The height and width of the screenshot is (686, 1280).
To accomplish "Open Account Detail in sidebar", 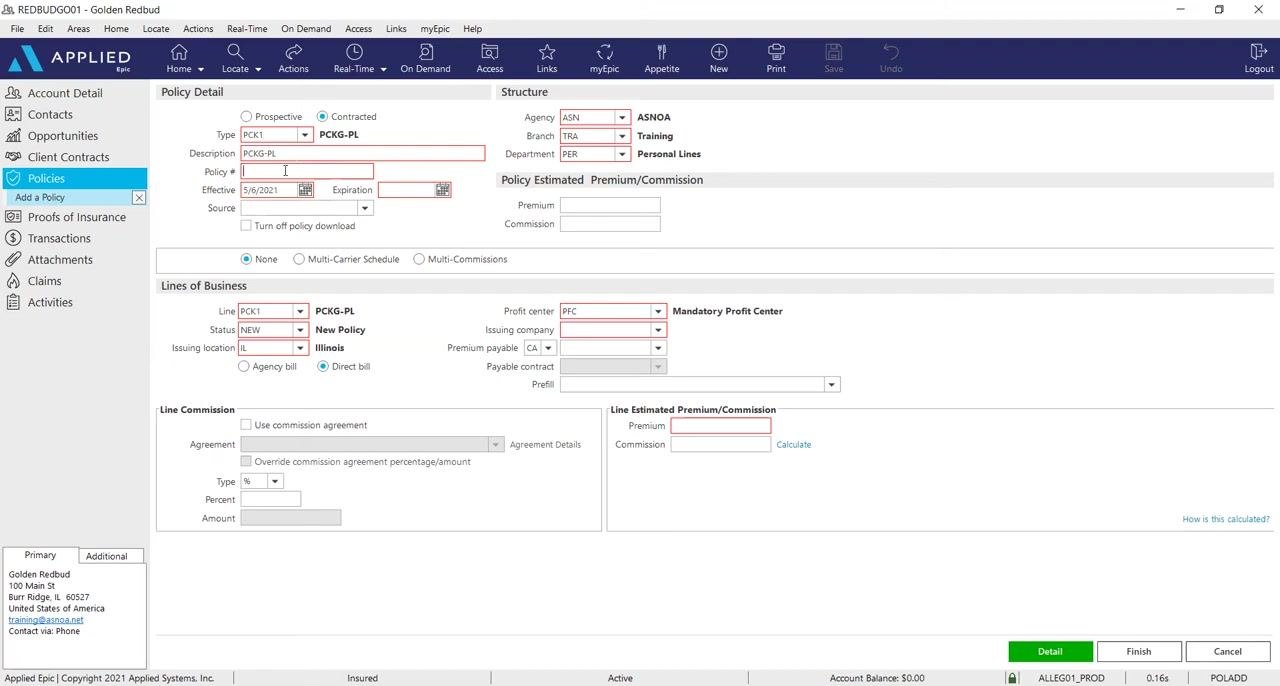I will (x=65, y=93).
